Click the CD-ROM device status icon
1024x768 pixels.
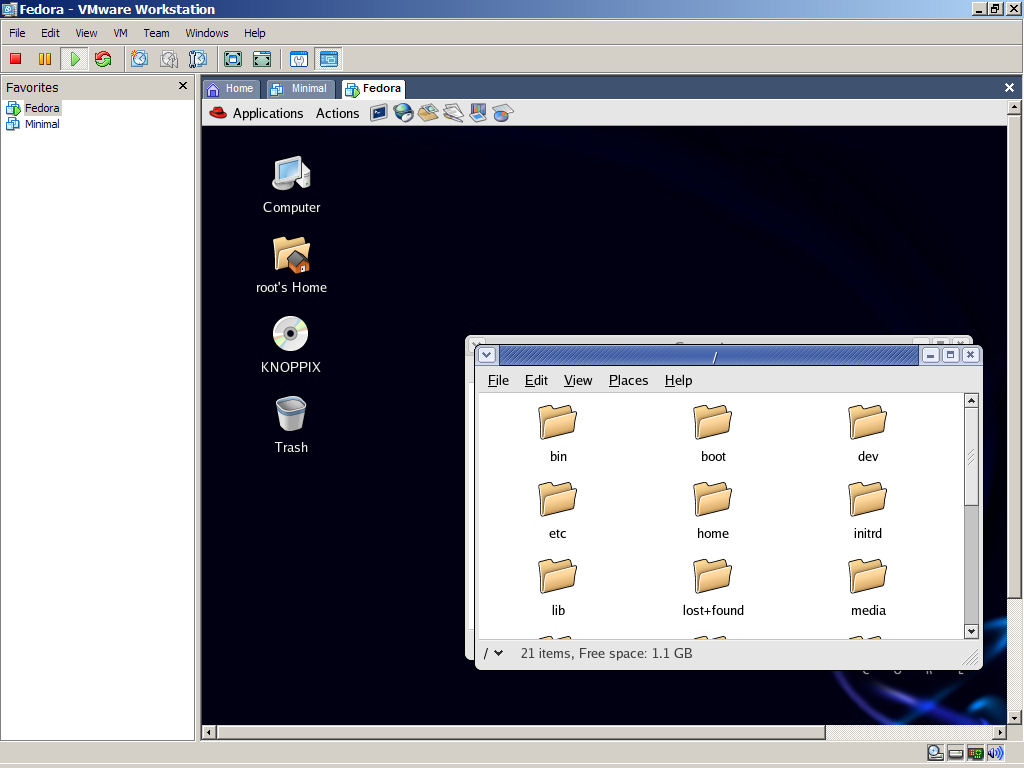[x=936, y=753]
